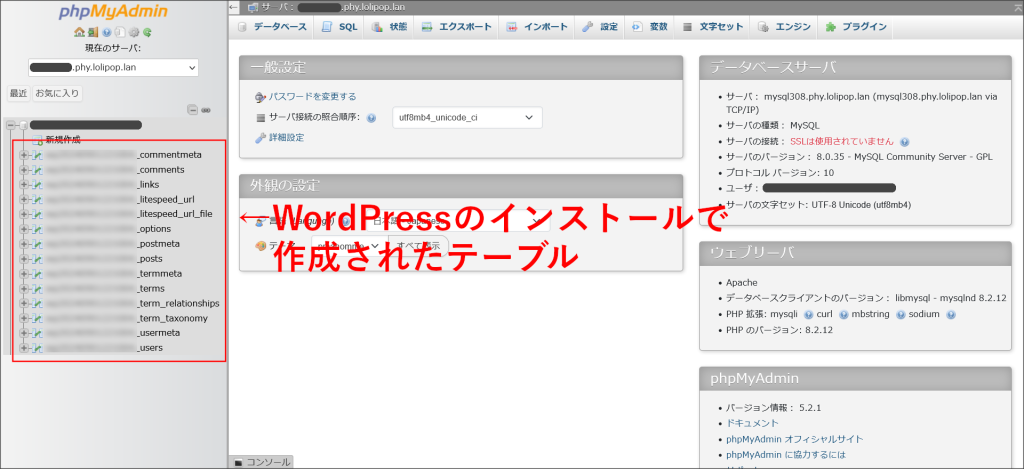Click パスワードを変更する link
The image size is (1024, 469).
click(313, 97)
